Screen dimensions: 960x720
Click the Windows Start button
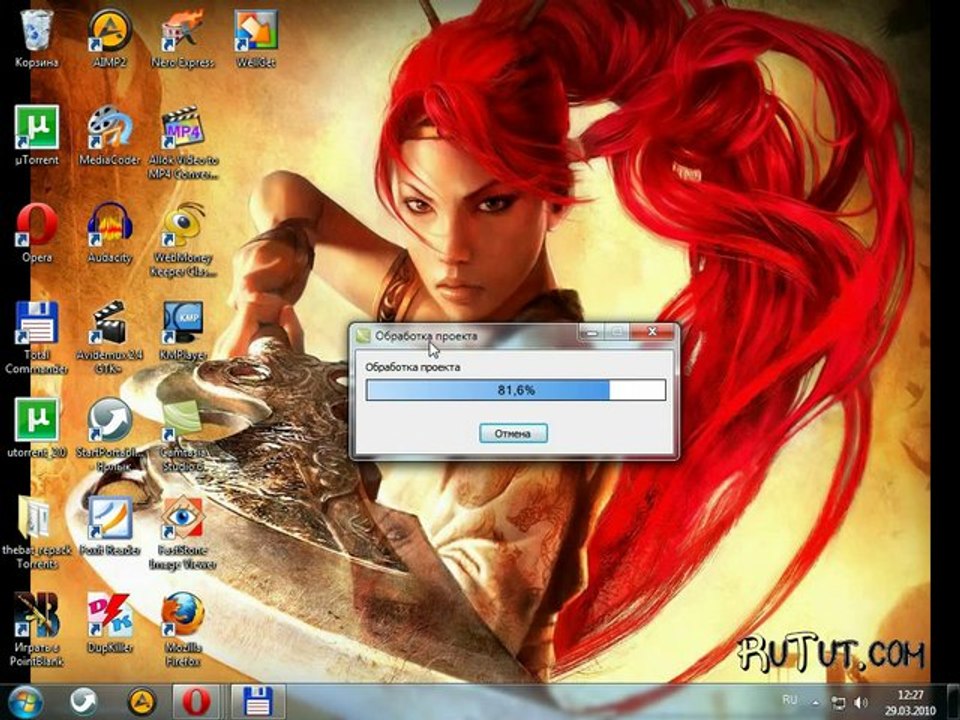25,702
